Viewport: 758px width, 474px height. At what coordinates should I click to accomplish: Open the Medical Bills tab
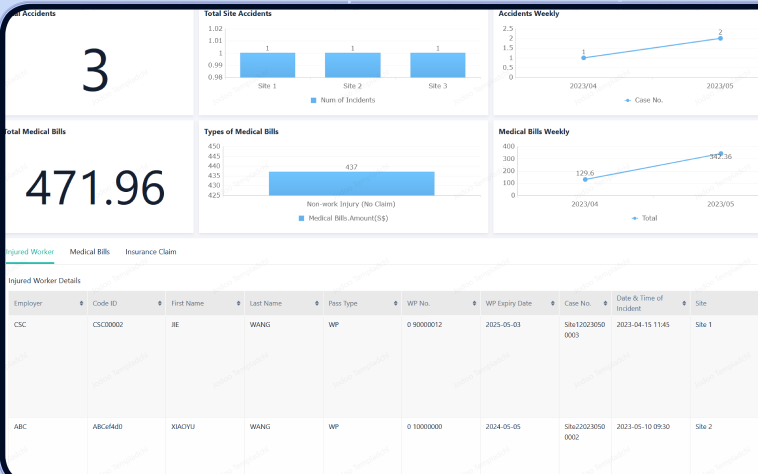pos(89,252)
